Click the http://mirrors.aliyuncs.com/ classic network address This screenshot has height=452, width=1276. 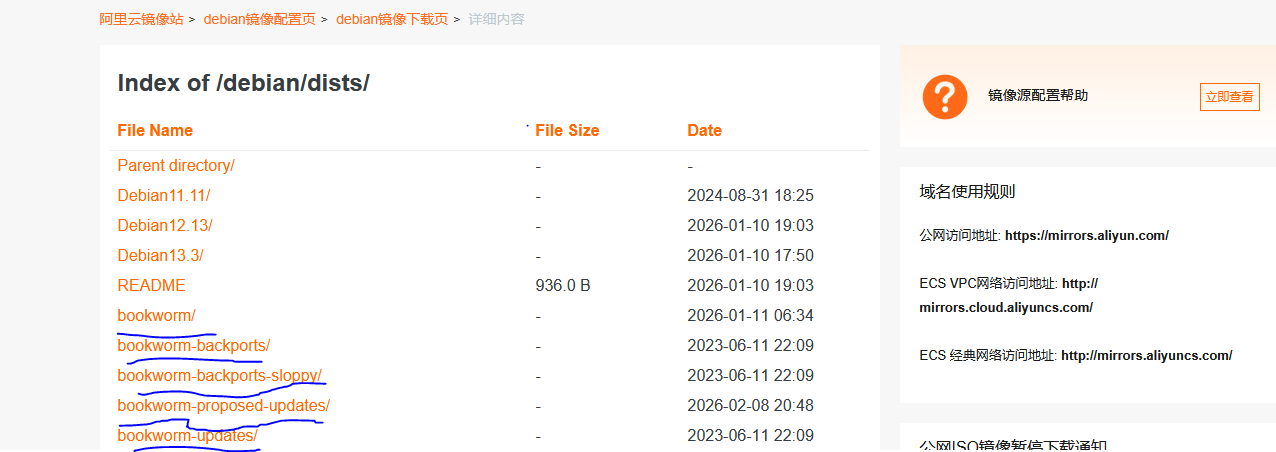pos(1146,355)
